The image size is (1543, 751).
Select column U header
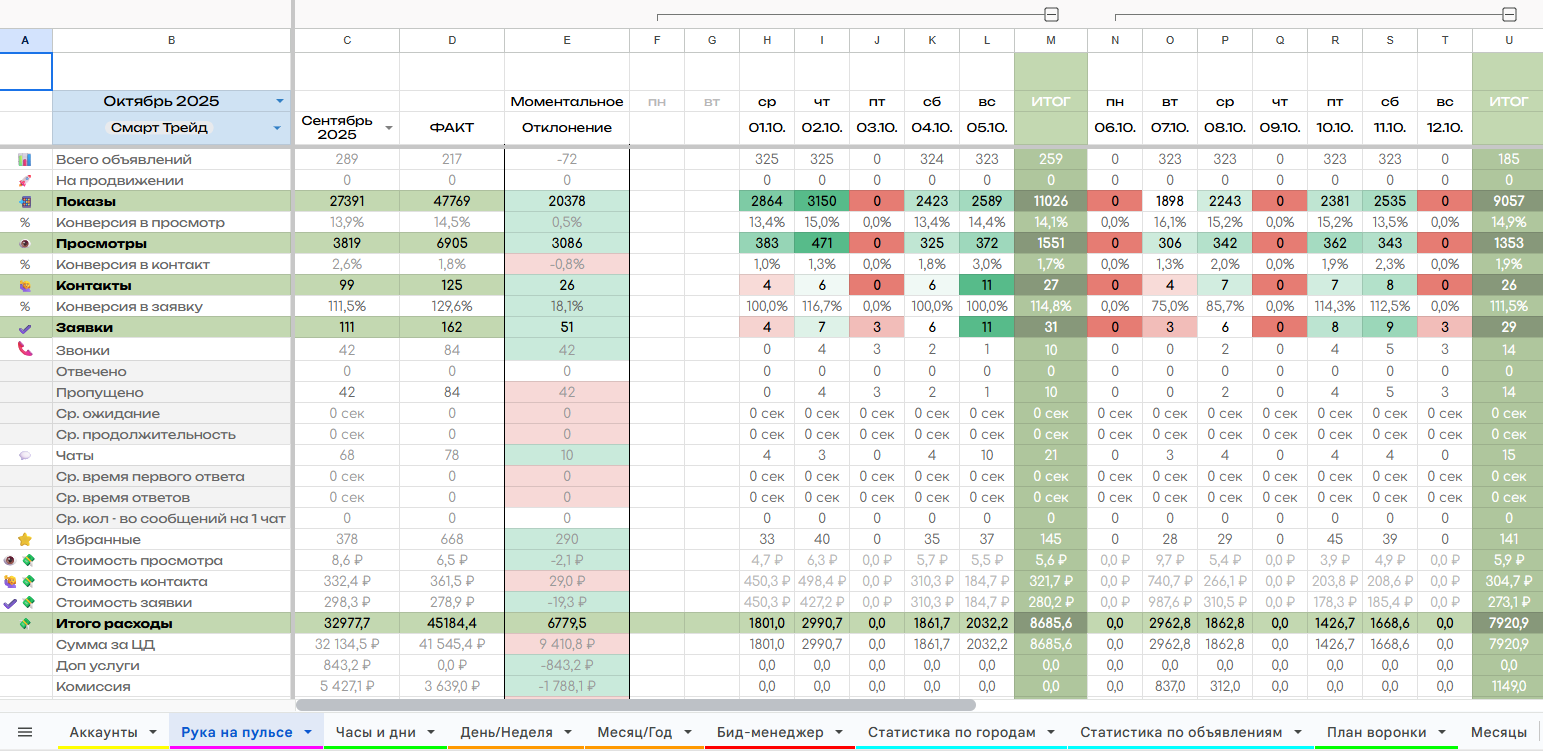[1508, 40]
